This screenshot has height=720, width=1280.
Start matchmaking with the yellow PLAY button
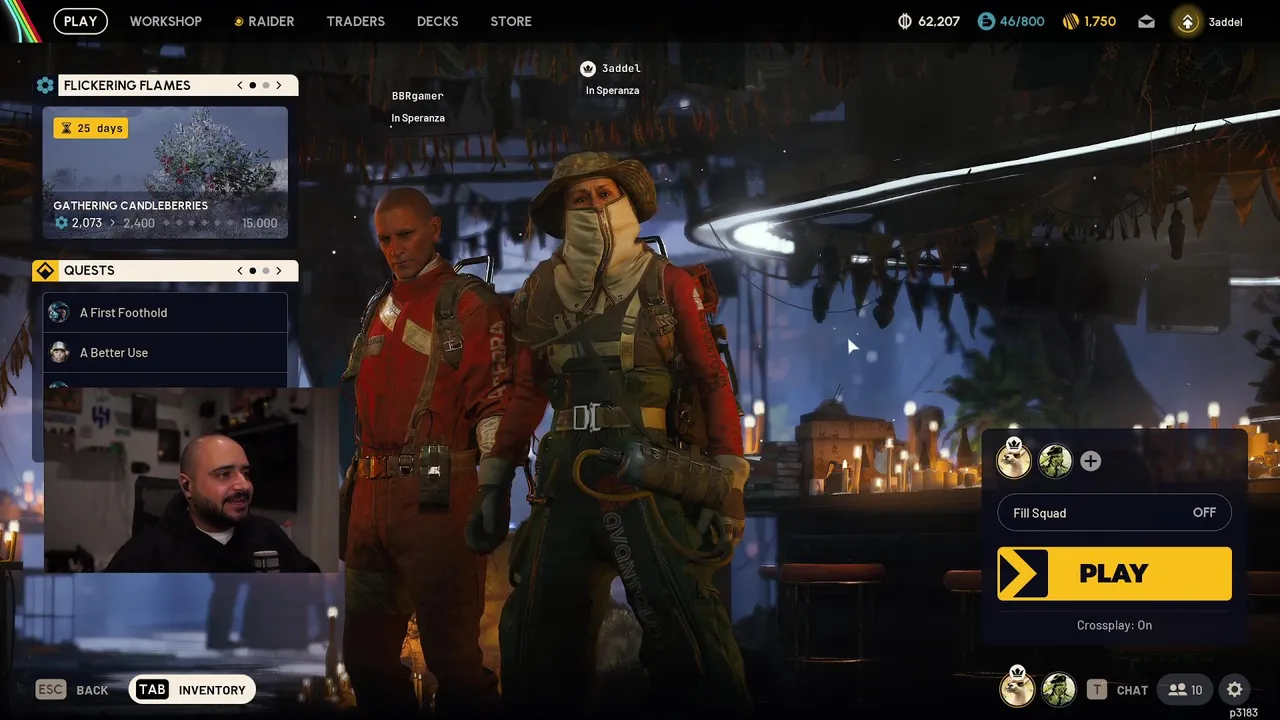click(x=1114, y=573)
